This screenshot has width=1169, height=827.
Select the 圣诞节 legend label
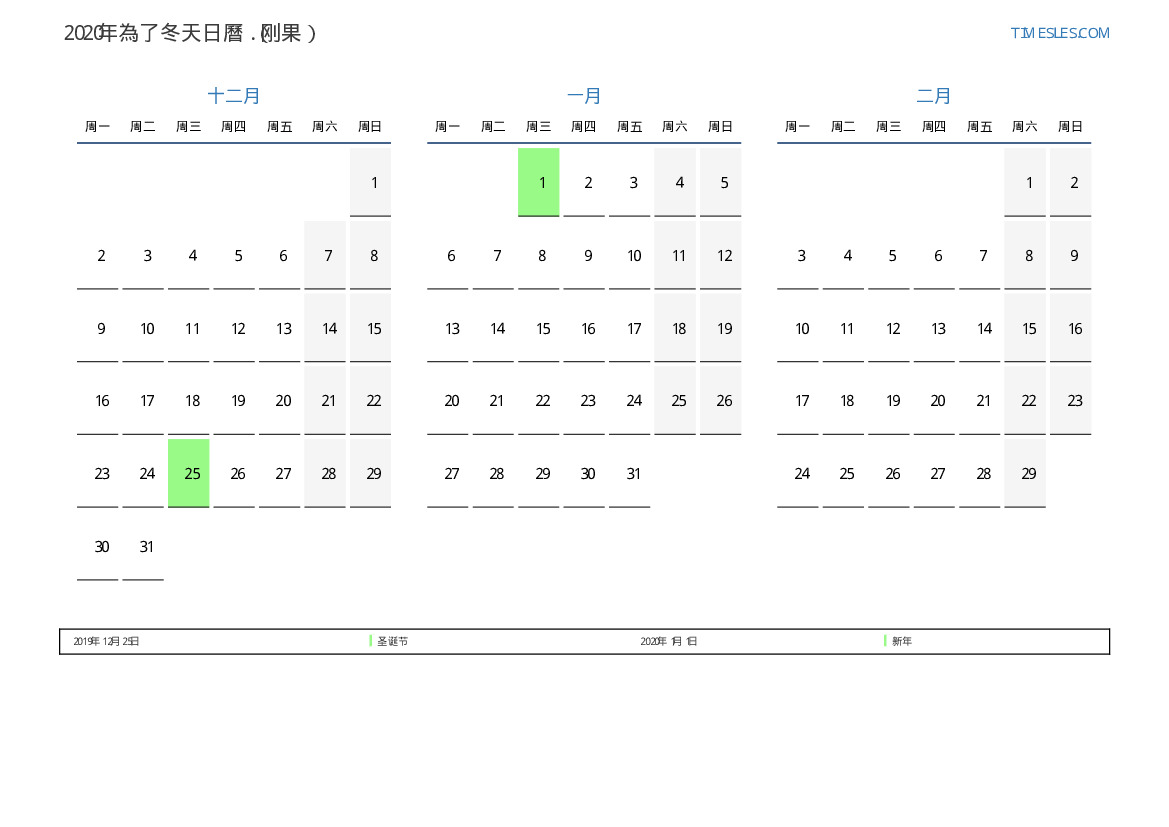click(393, 641)
